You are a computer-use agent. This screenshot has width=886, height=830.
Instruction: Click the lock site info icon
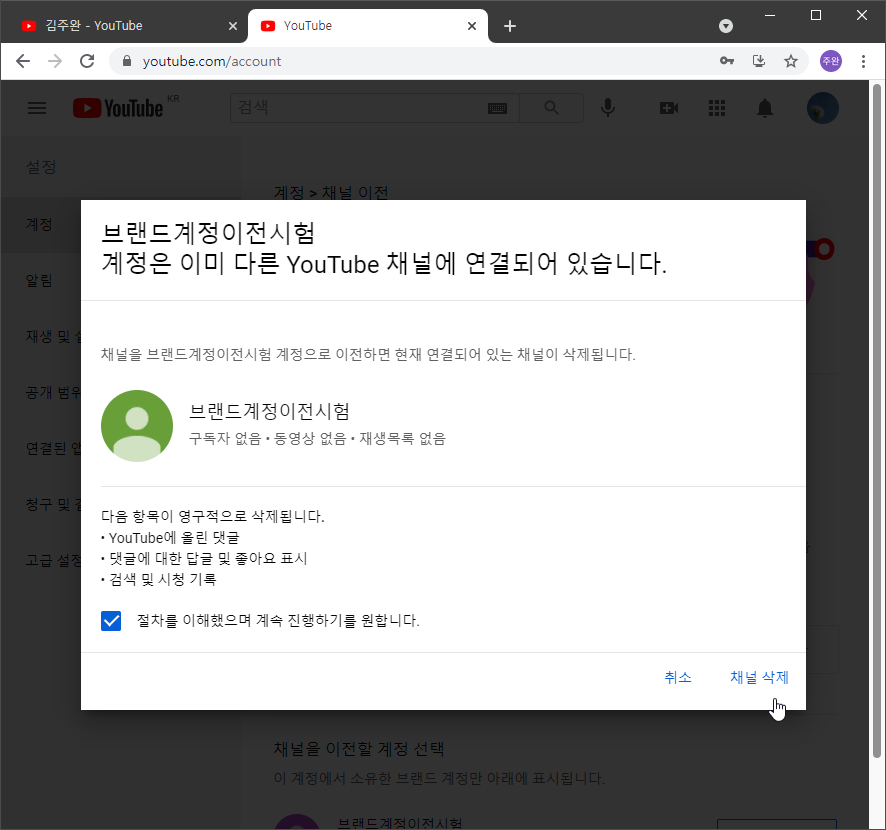pos(127,61)
